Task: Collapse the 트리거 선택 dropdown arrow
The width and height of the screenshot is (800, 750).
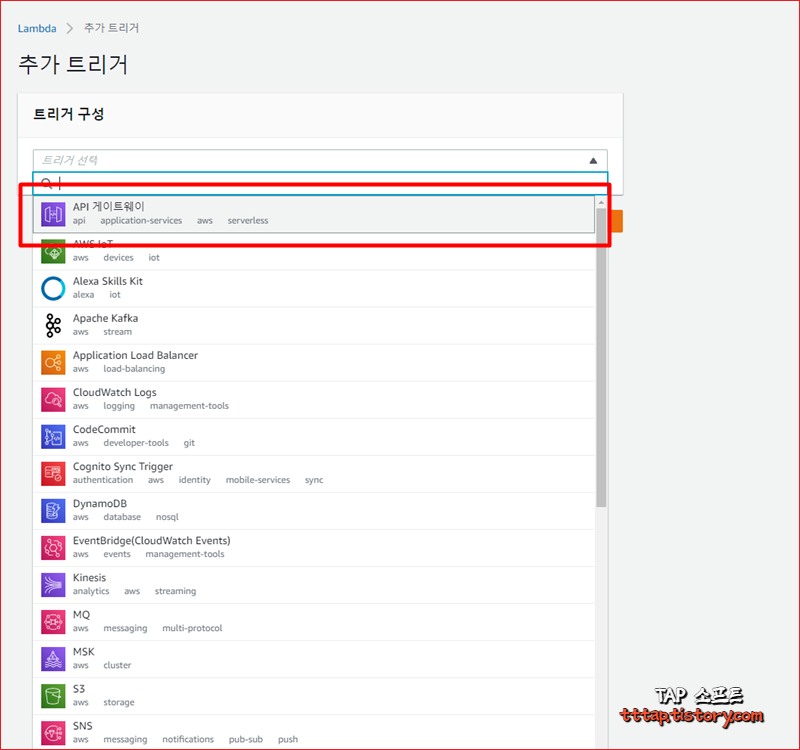Action: [593, 161]
